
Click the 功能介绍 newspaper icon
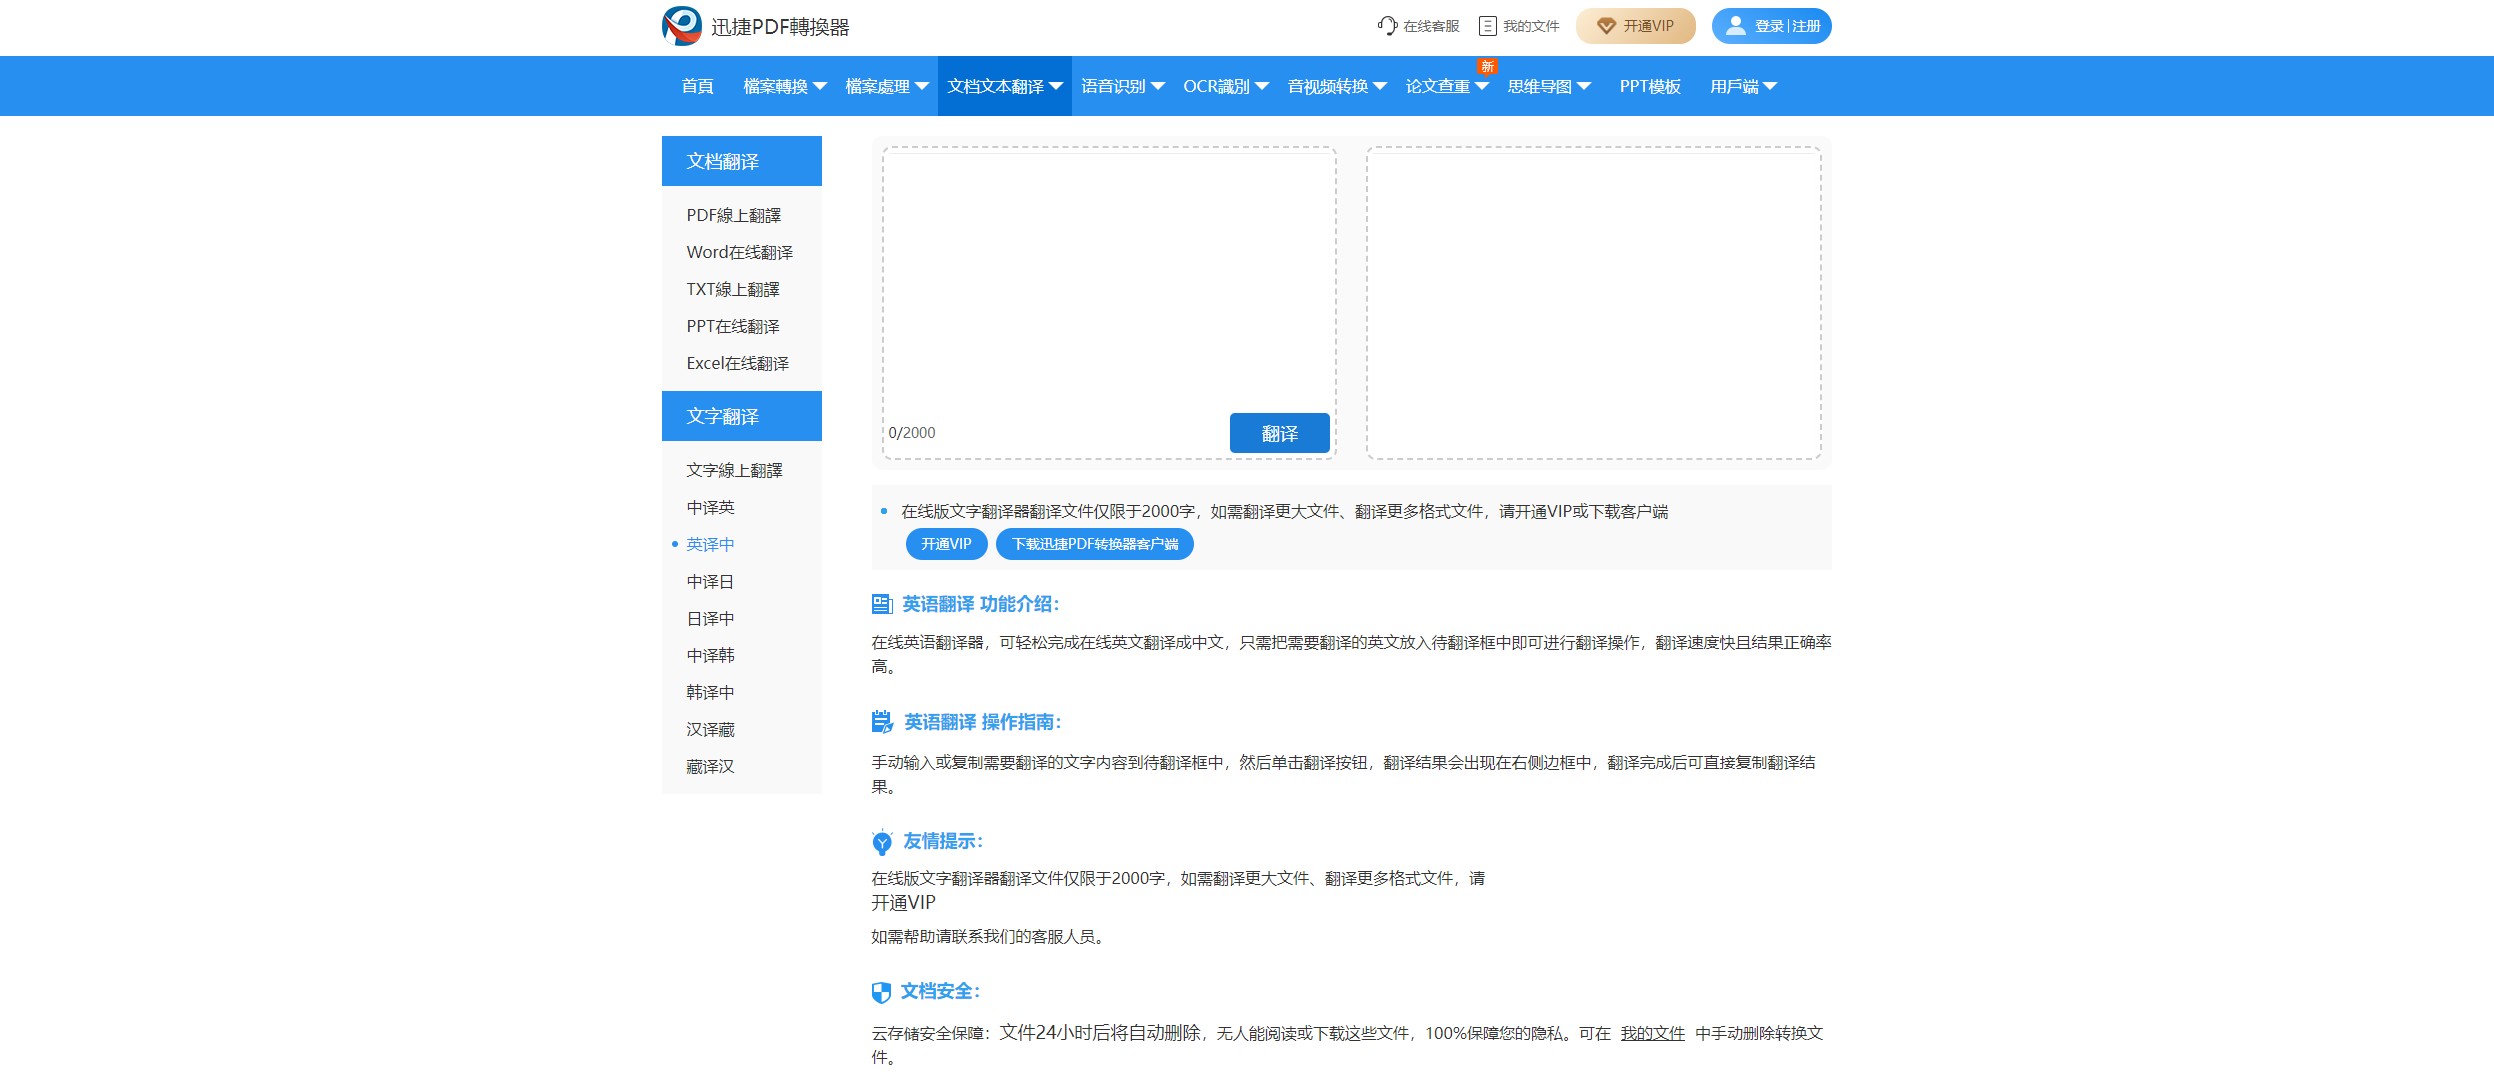pyautogui.click(x=881, y=604)
